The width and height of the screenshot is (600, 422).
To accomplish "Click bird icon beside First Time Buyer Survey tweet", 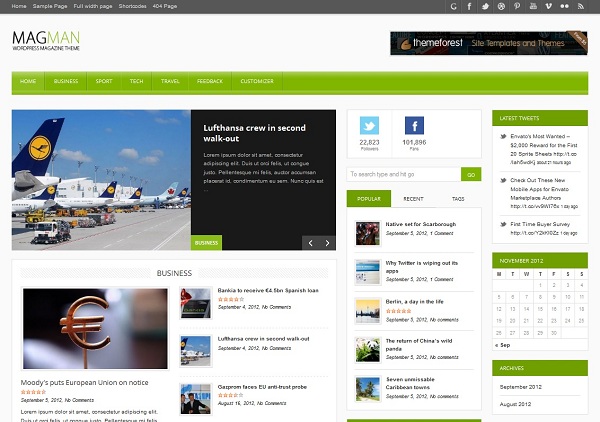I will [x=503, y=224].
